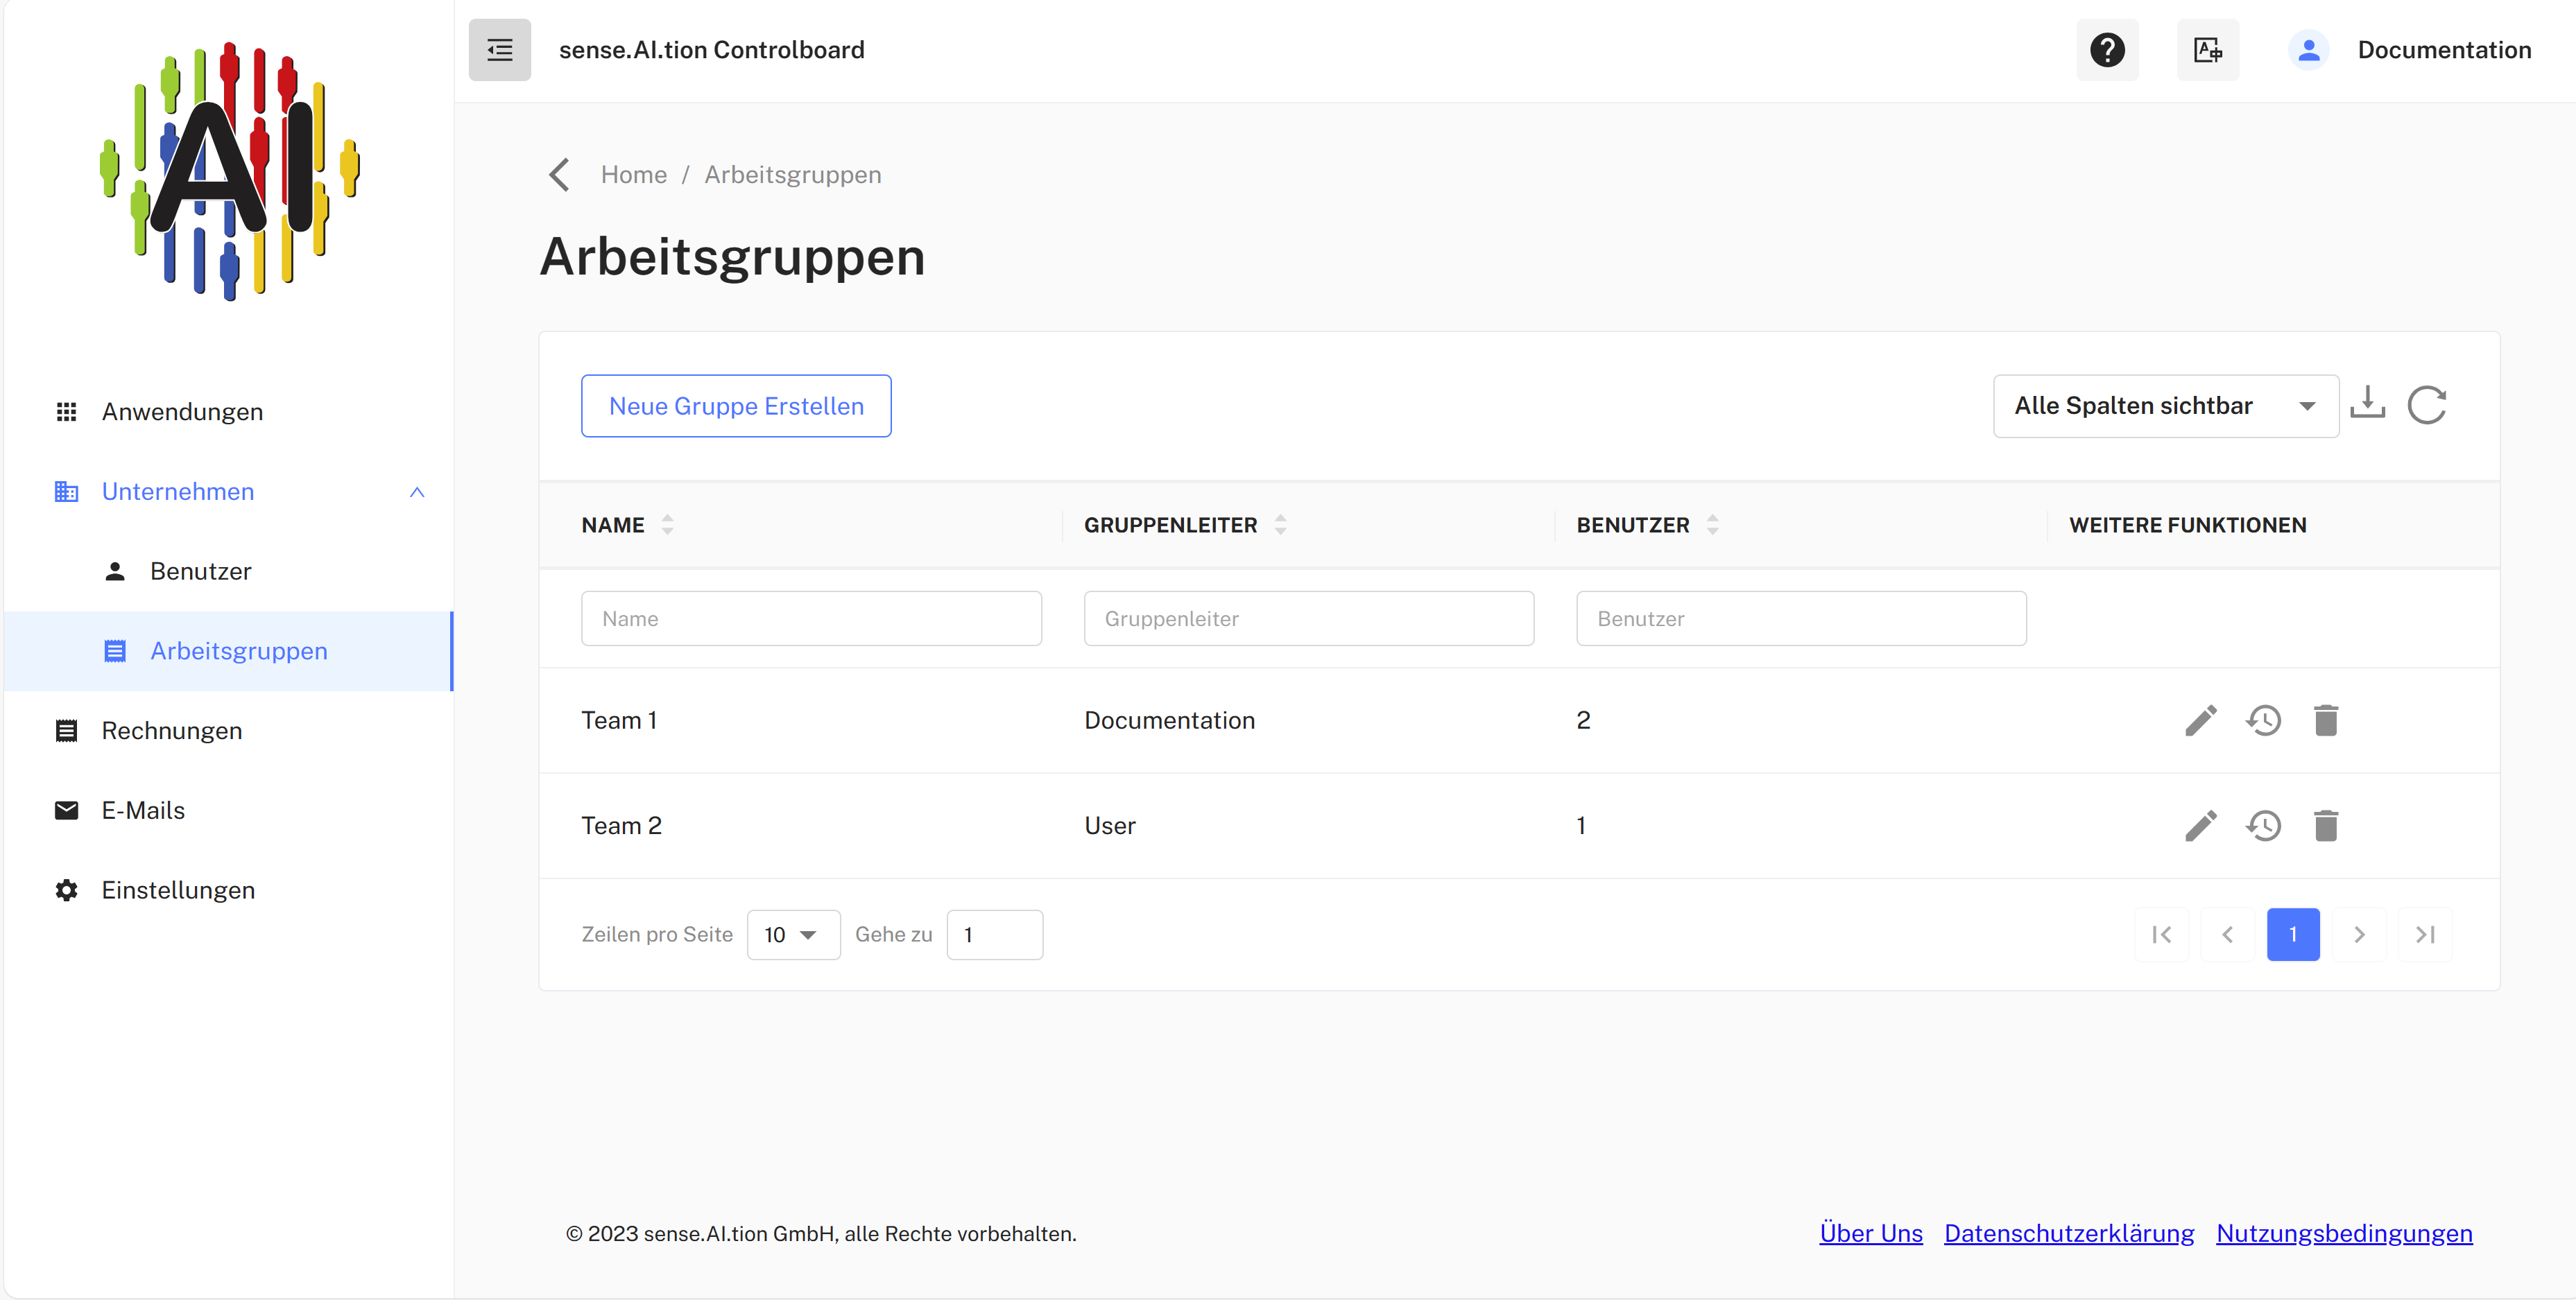This screenshot has height=1300, width=2576.
Task: Show history for Team 2
Action: 2263,826
